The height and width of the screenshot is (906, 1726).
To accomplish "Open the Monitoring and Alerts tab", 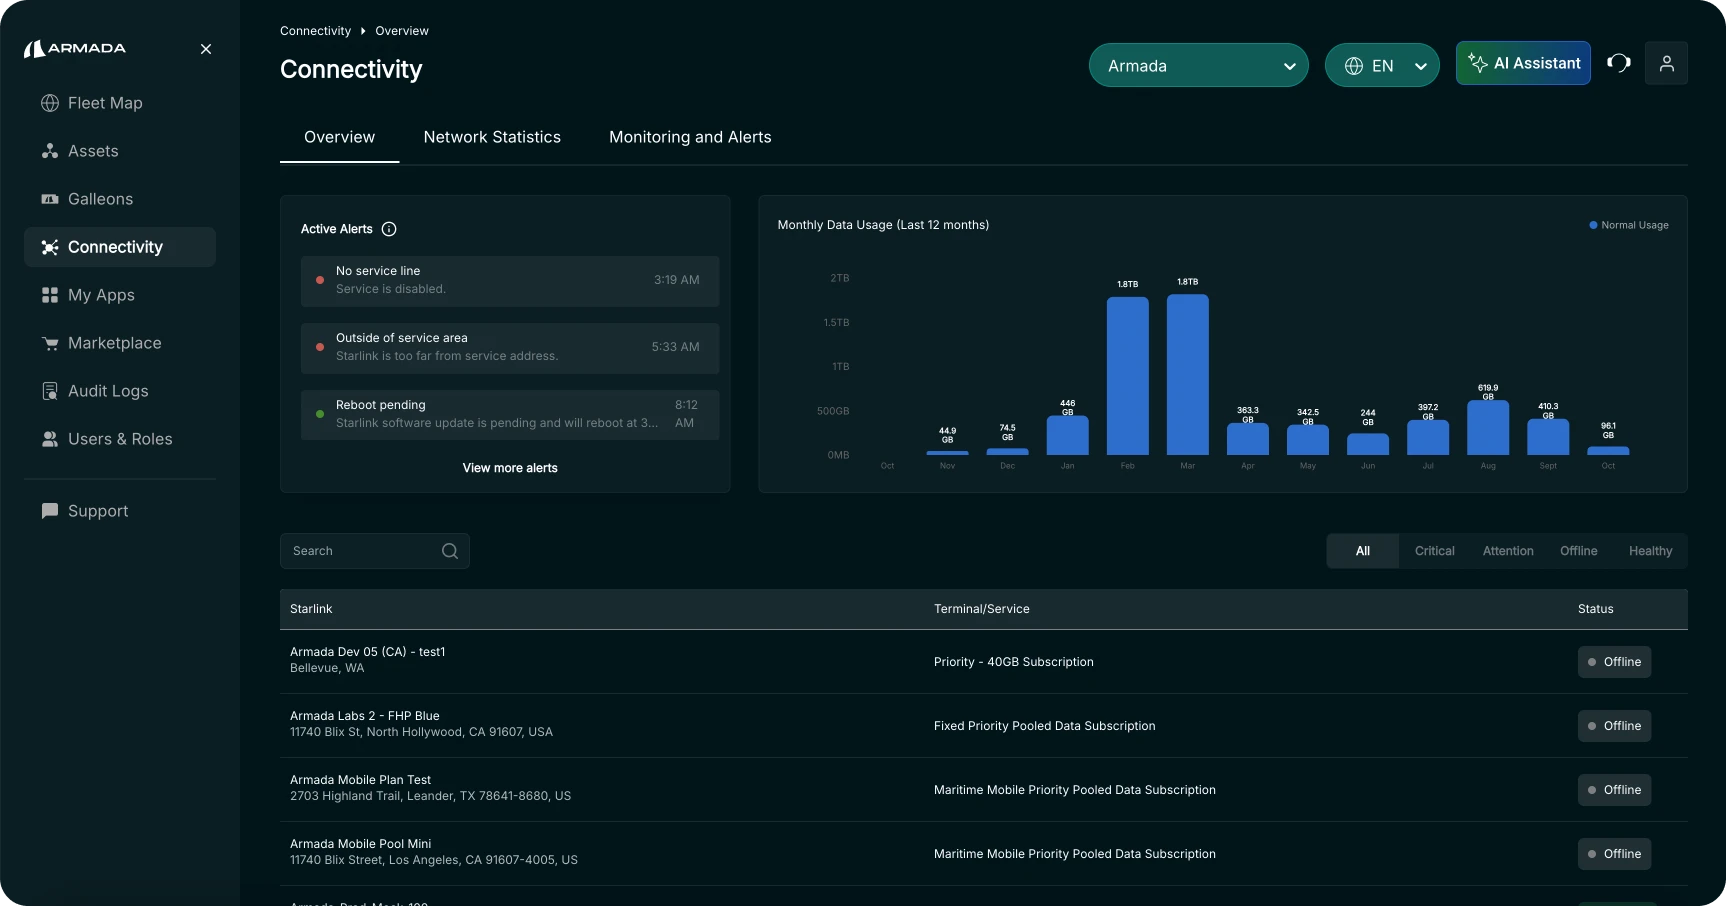I will coord(690,137).
